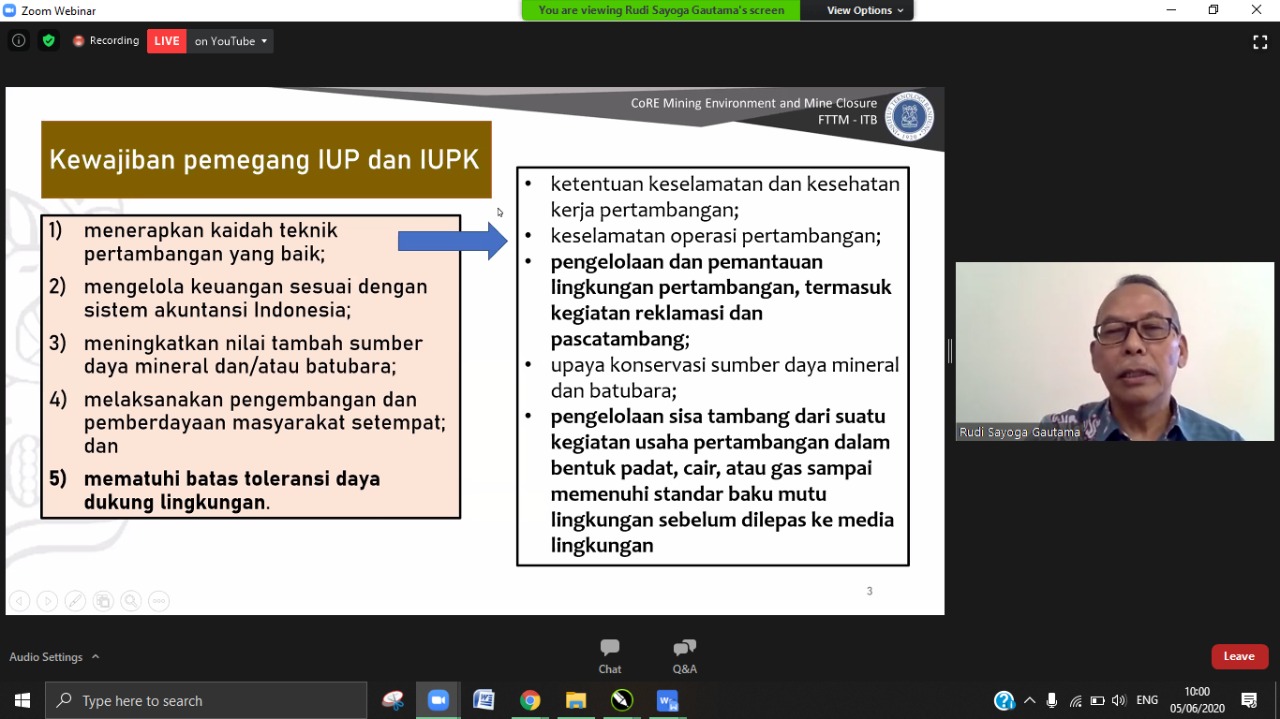The width and height of the screenshot is (1280, 719).
Task: Click the meeting information icon
Action: coord(18,41)
